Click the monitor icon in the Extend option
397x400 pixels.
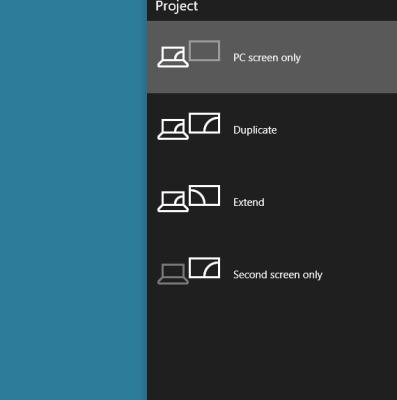tap(204, 195)
